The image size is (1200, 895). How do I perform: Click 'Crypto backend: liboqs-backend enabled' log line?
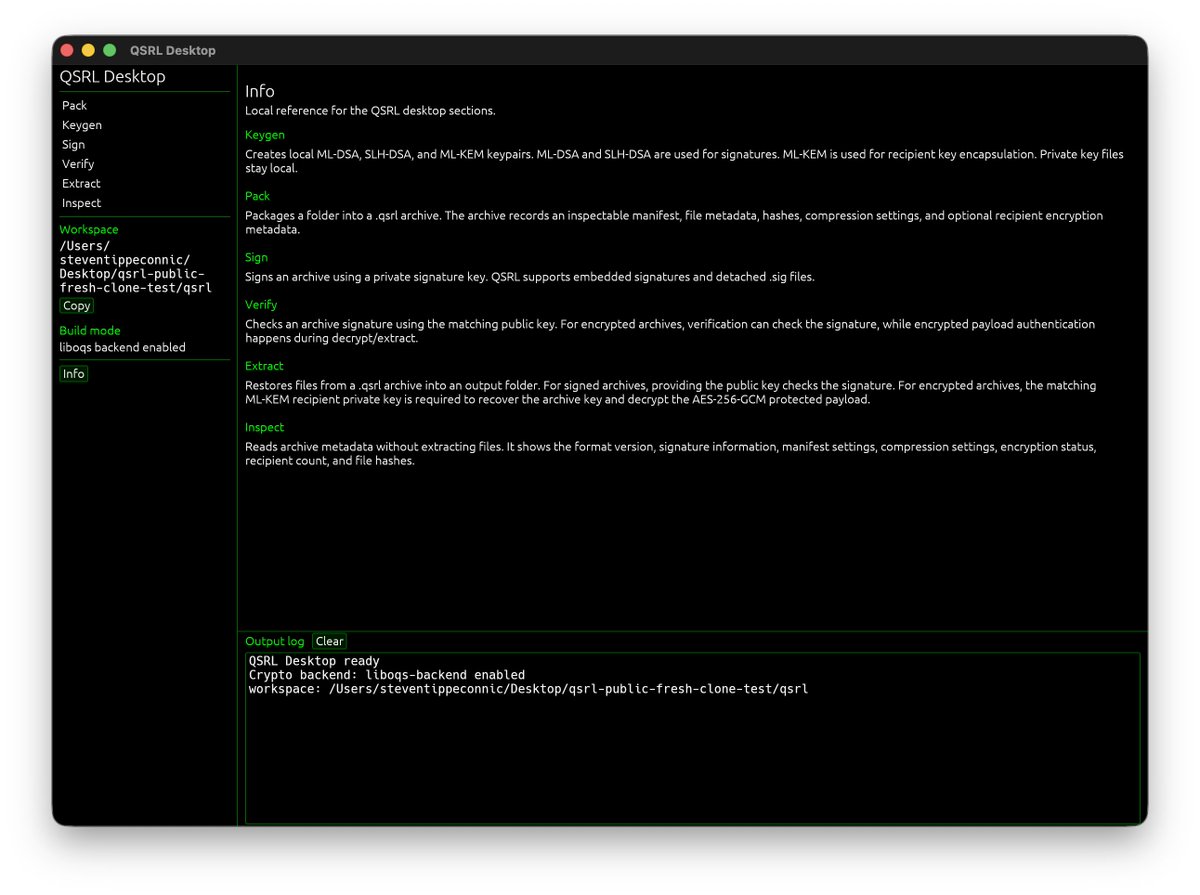[387, 675]
